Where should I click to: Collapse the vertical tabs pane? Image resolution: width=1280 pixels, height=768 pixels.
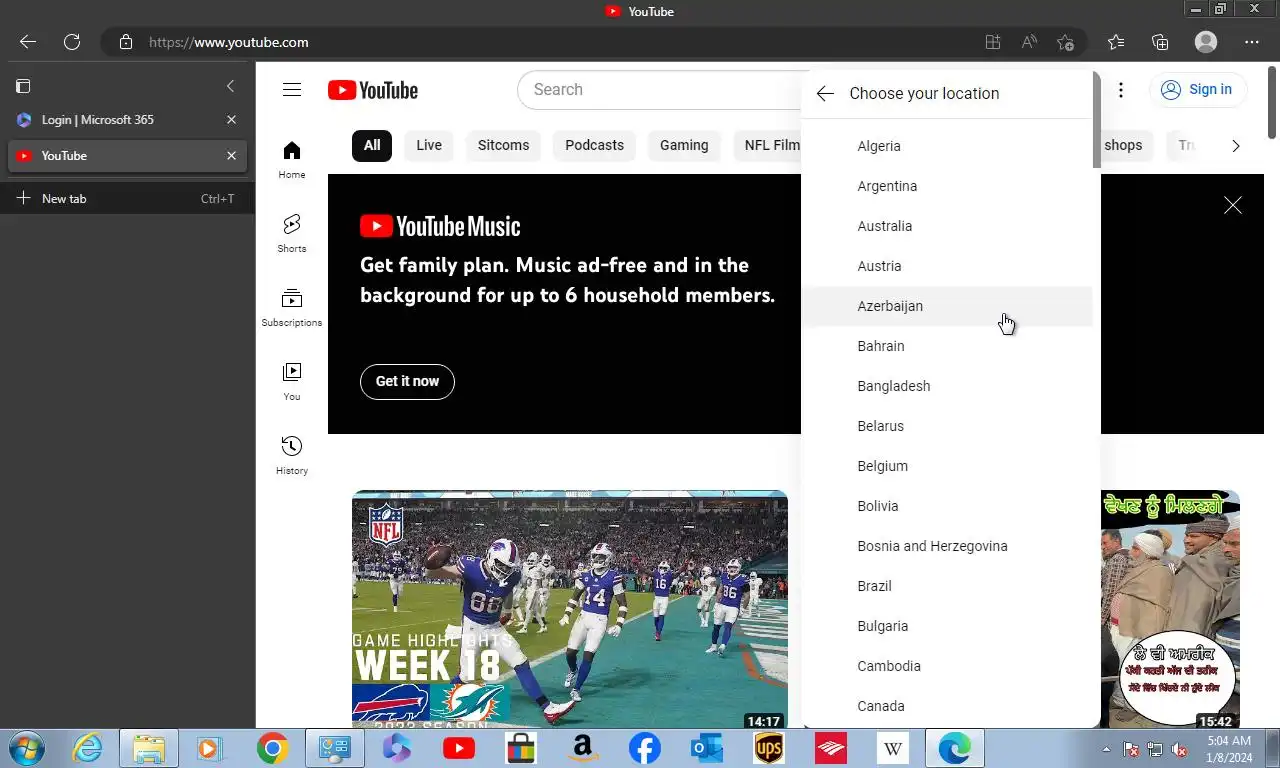tap(230, 86)
